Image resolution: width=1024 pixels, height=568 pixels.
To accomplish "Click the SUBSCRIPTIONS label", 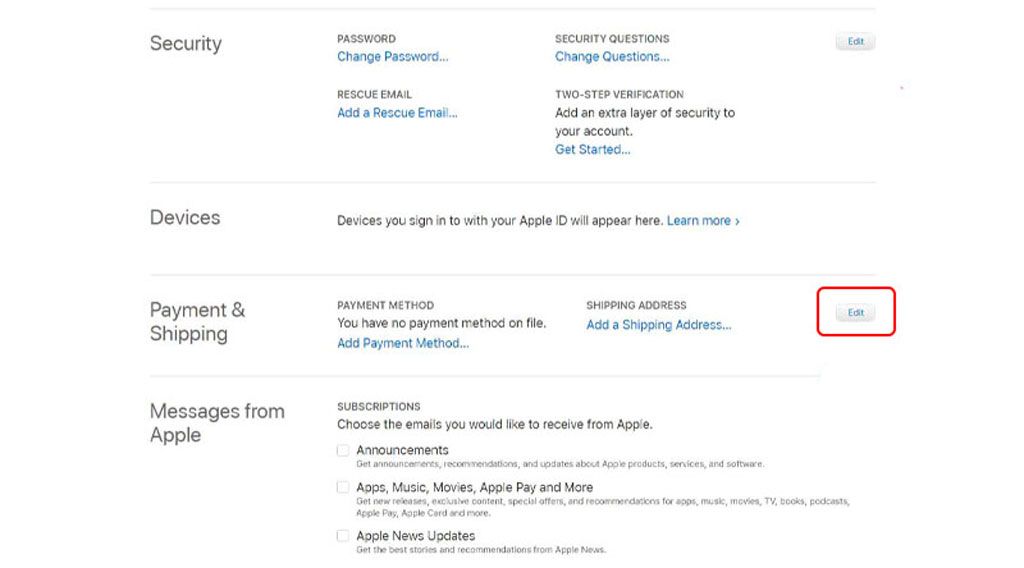I will click(379, 406).
